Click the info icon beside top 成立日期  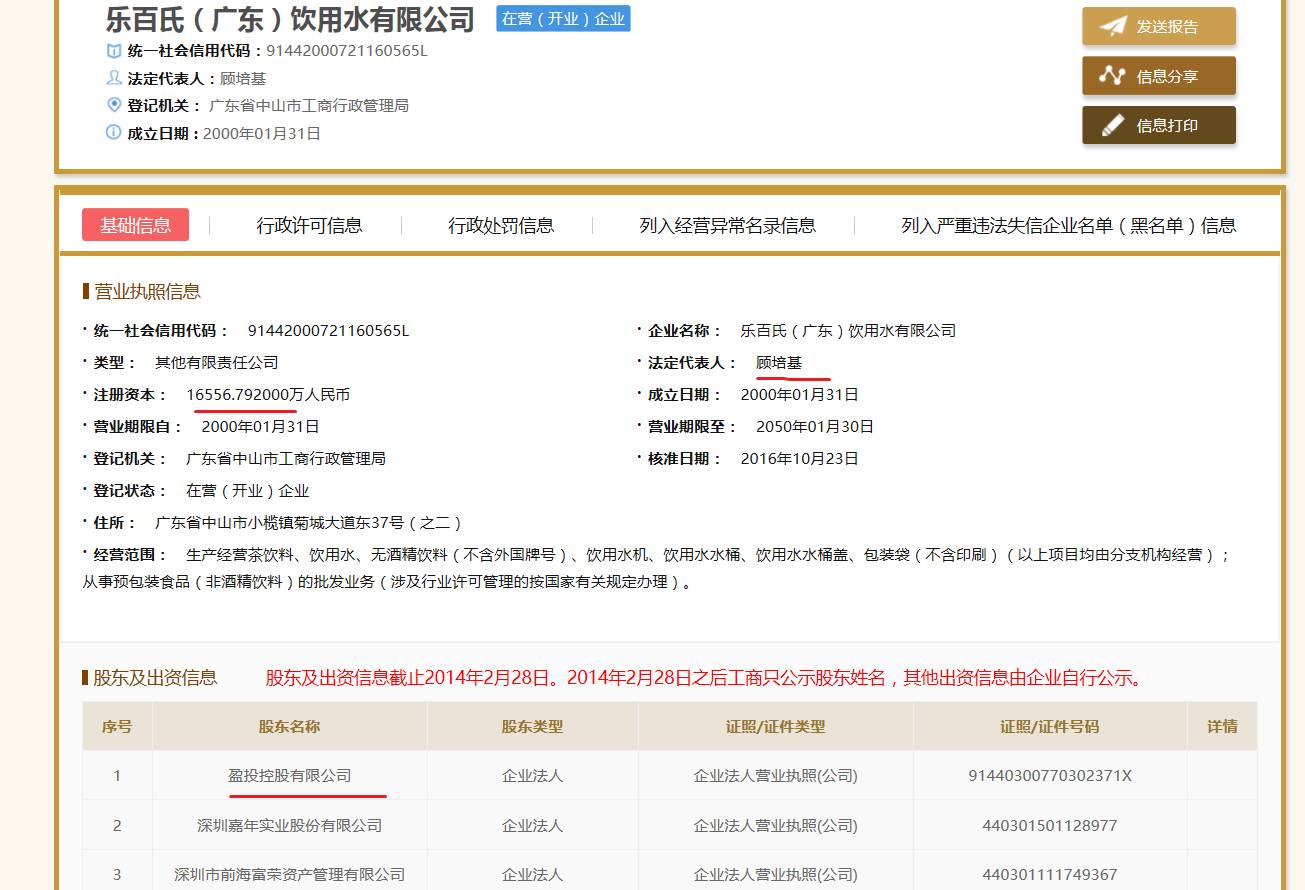tap(114, 132)
